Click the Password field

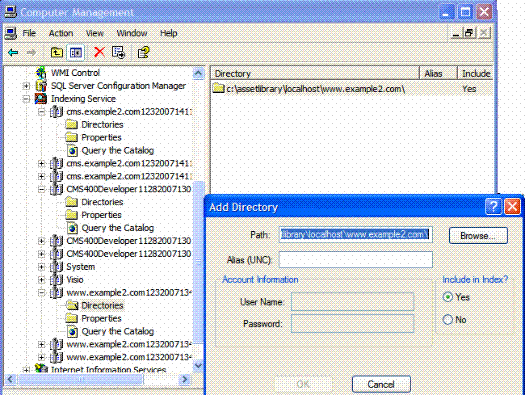click(353, 323)
